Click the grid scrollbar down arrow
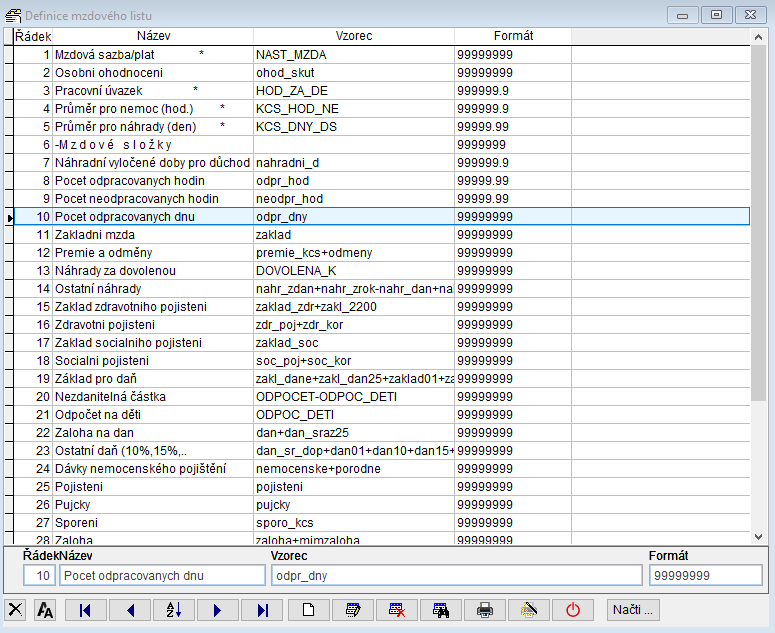 tap(758, 537)
